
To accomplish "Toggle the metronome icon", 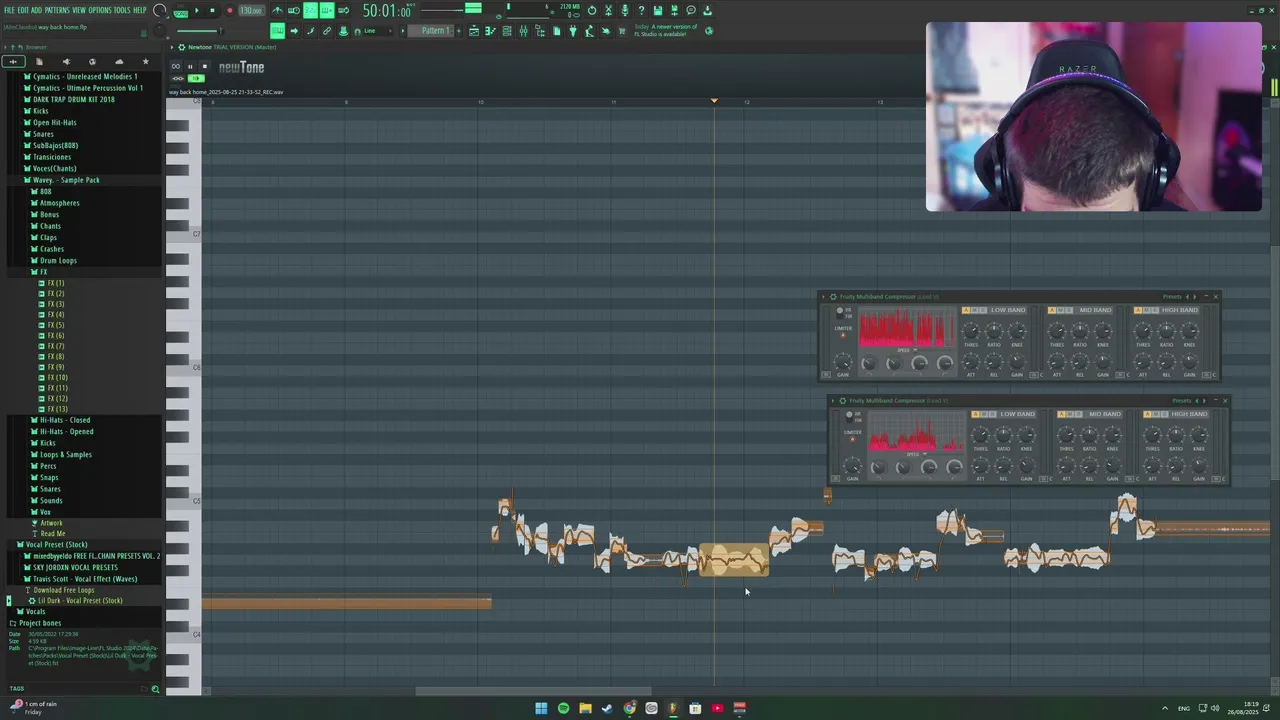I will click(x=277, y=10).
